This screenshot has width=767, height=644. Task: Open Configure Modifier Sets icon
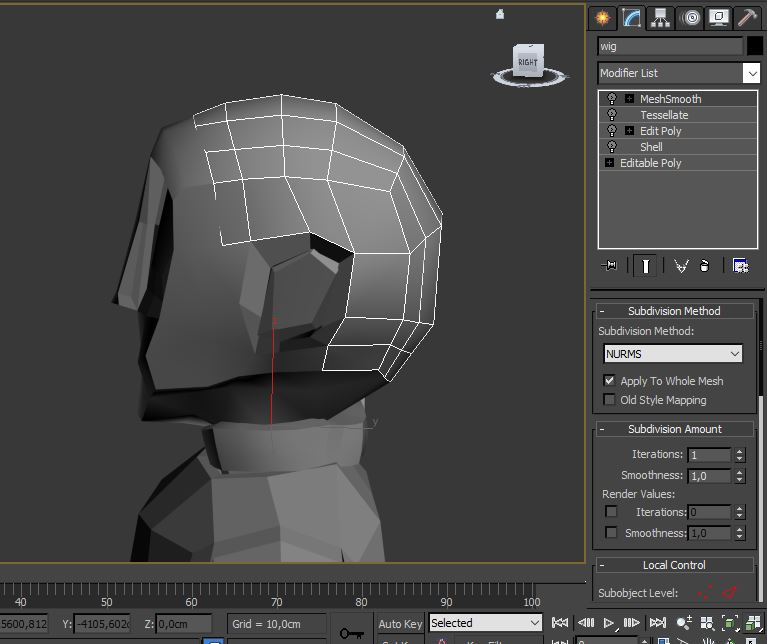[x=741, y=265]
